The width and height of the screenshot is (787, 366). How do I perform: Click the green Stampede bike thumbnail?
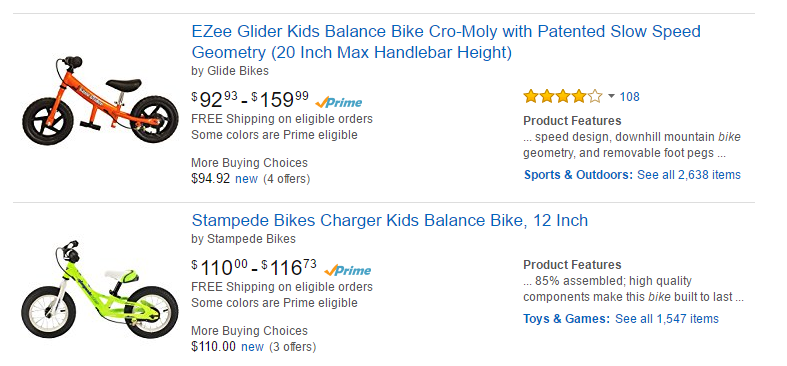pos(100,289)
